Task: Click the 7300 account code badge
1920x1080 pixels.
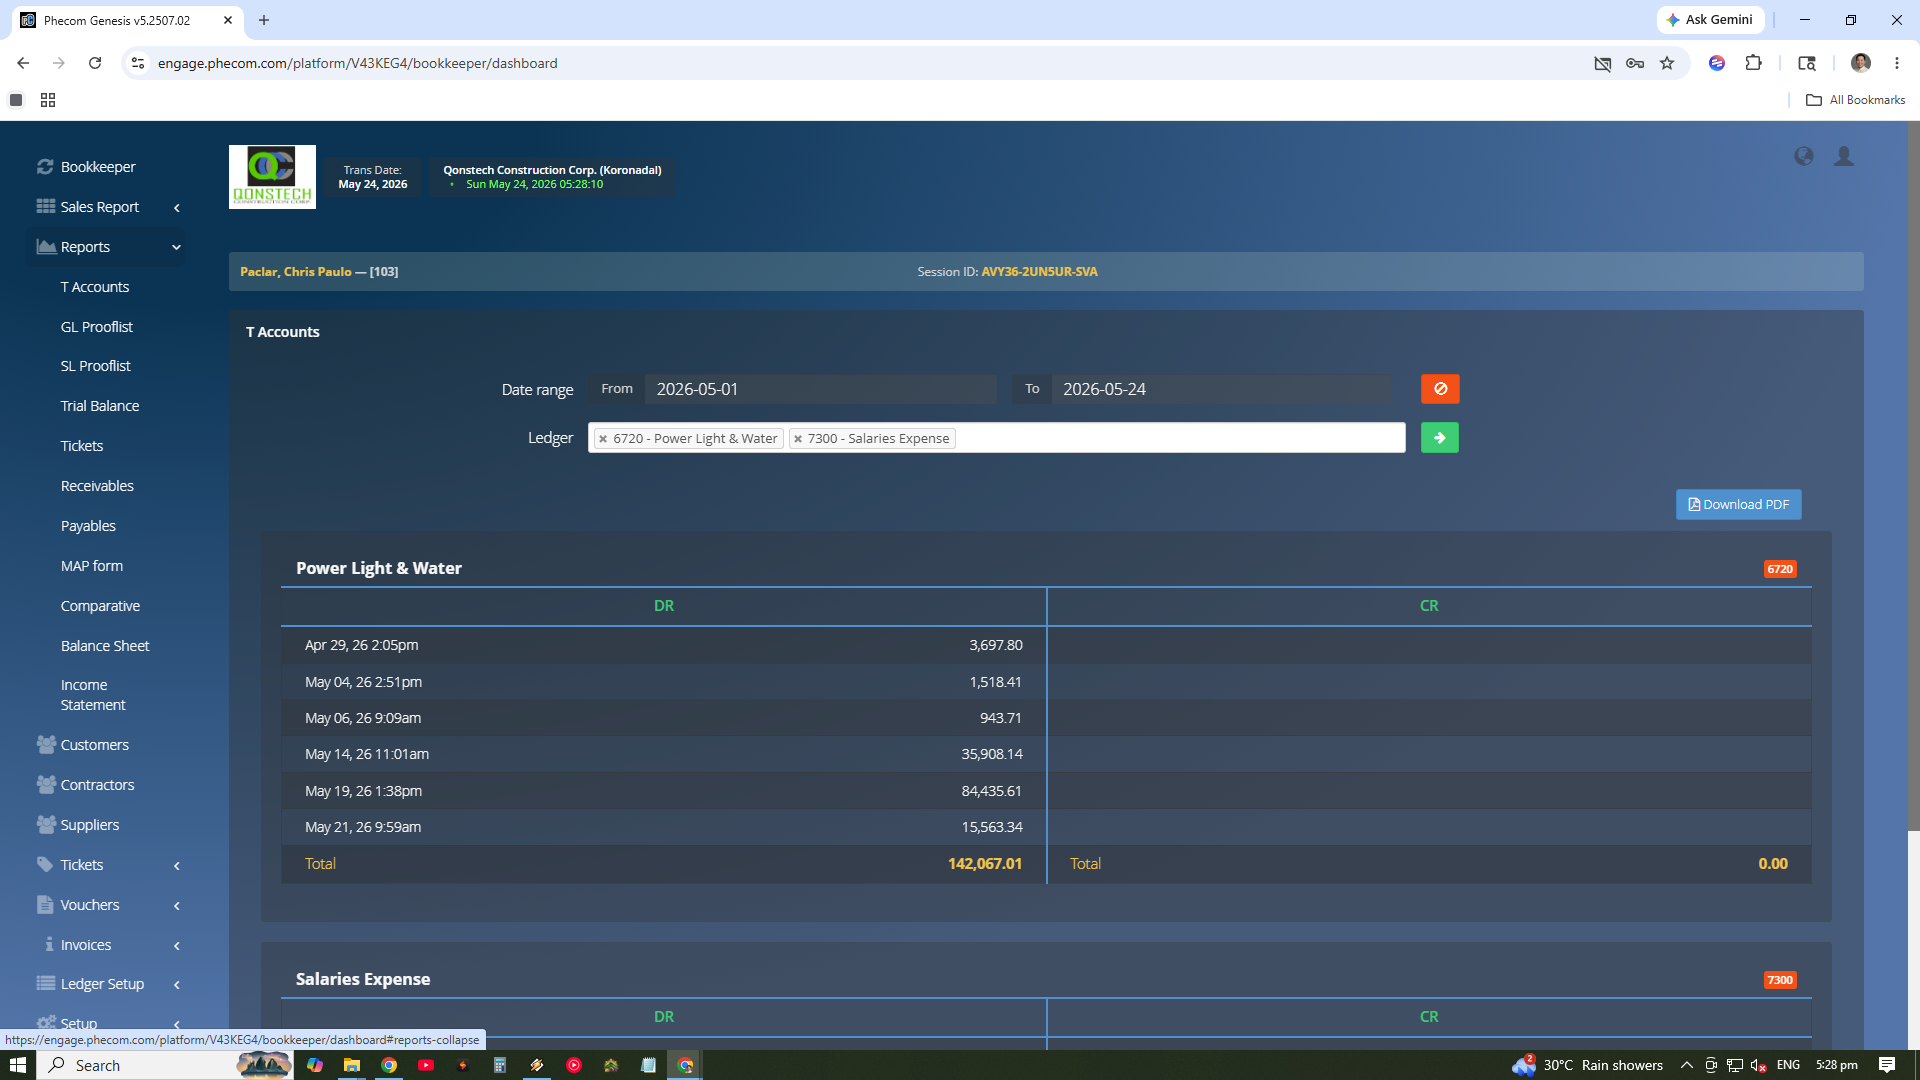Action: pos(1780,980)
